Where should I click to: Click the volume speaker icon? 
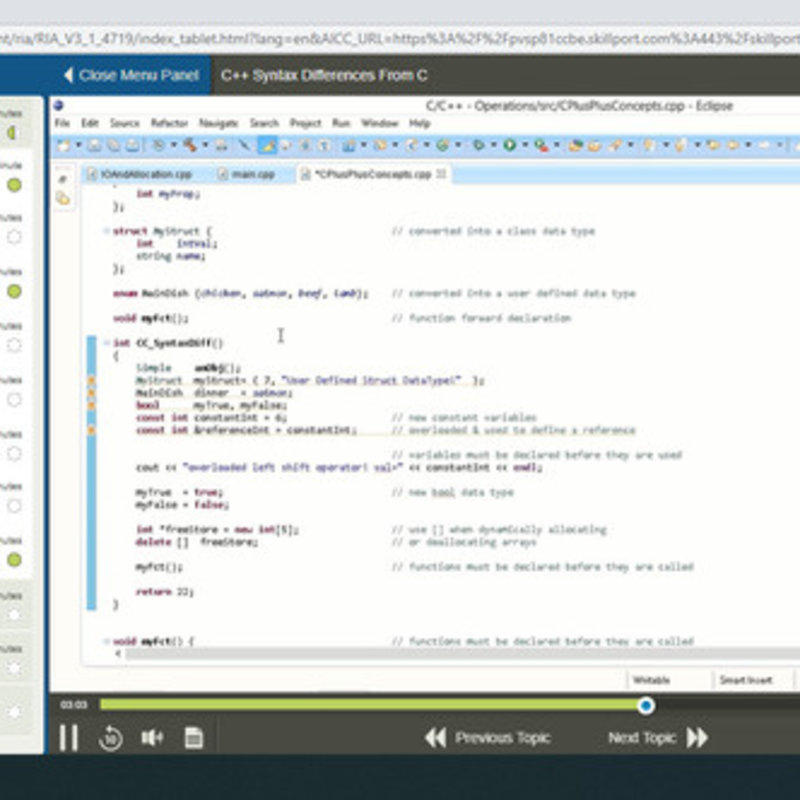point(152,737)
